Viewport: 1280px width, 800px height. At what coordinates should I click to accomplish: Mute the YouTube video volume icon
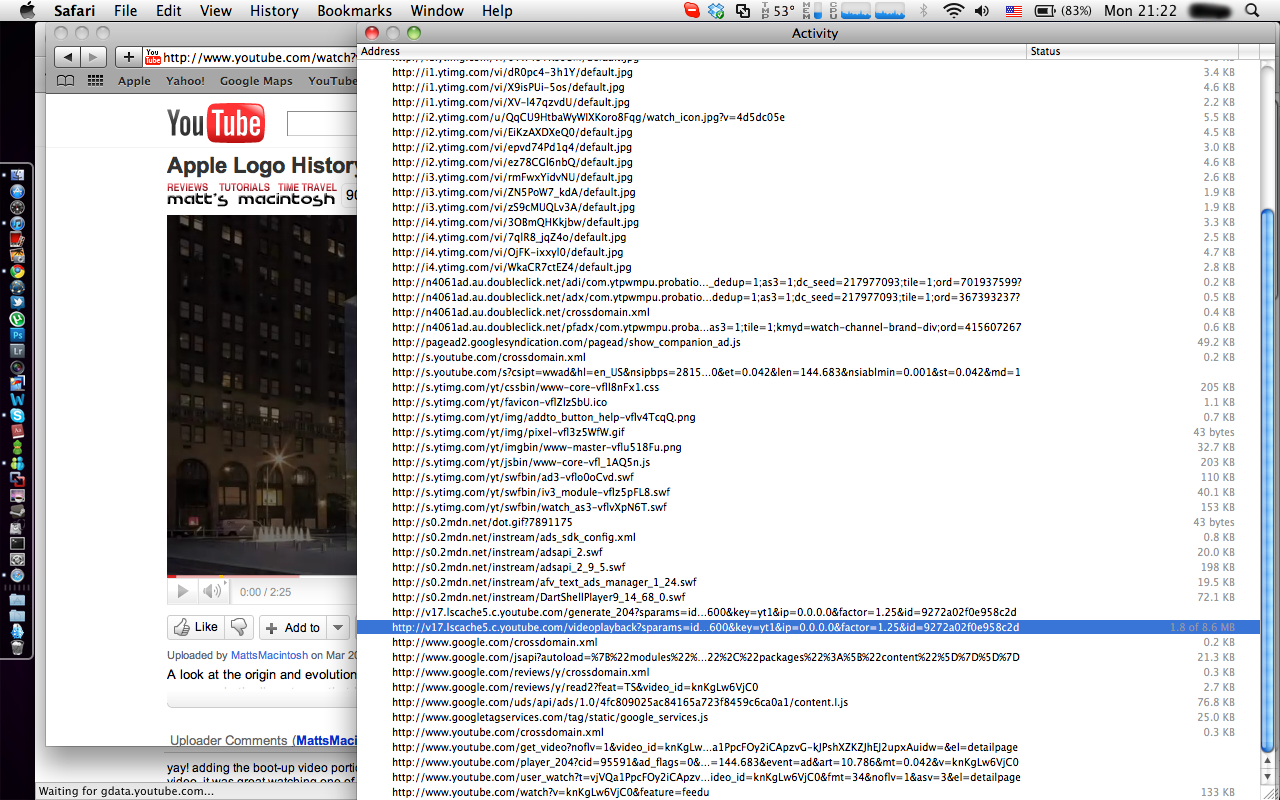[212, 591]
